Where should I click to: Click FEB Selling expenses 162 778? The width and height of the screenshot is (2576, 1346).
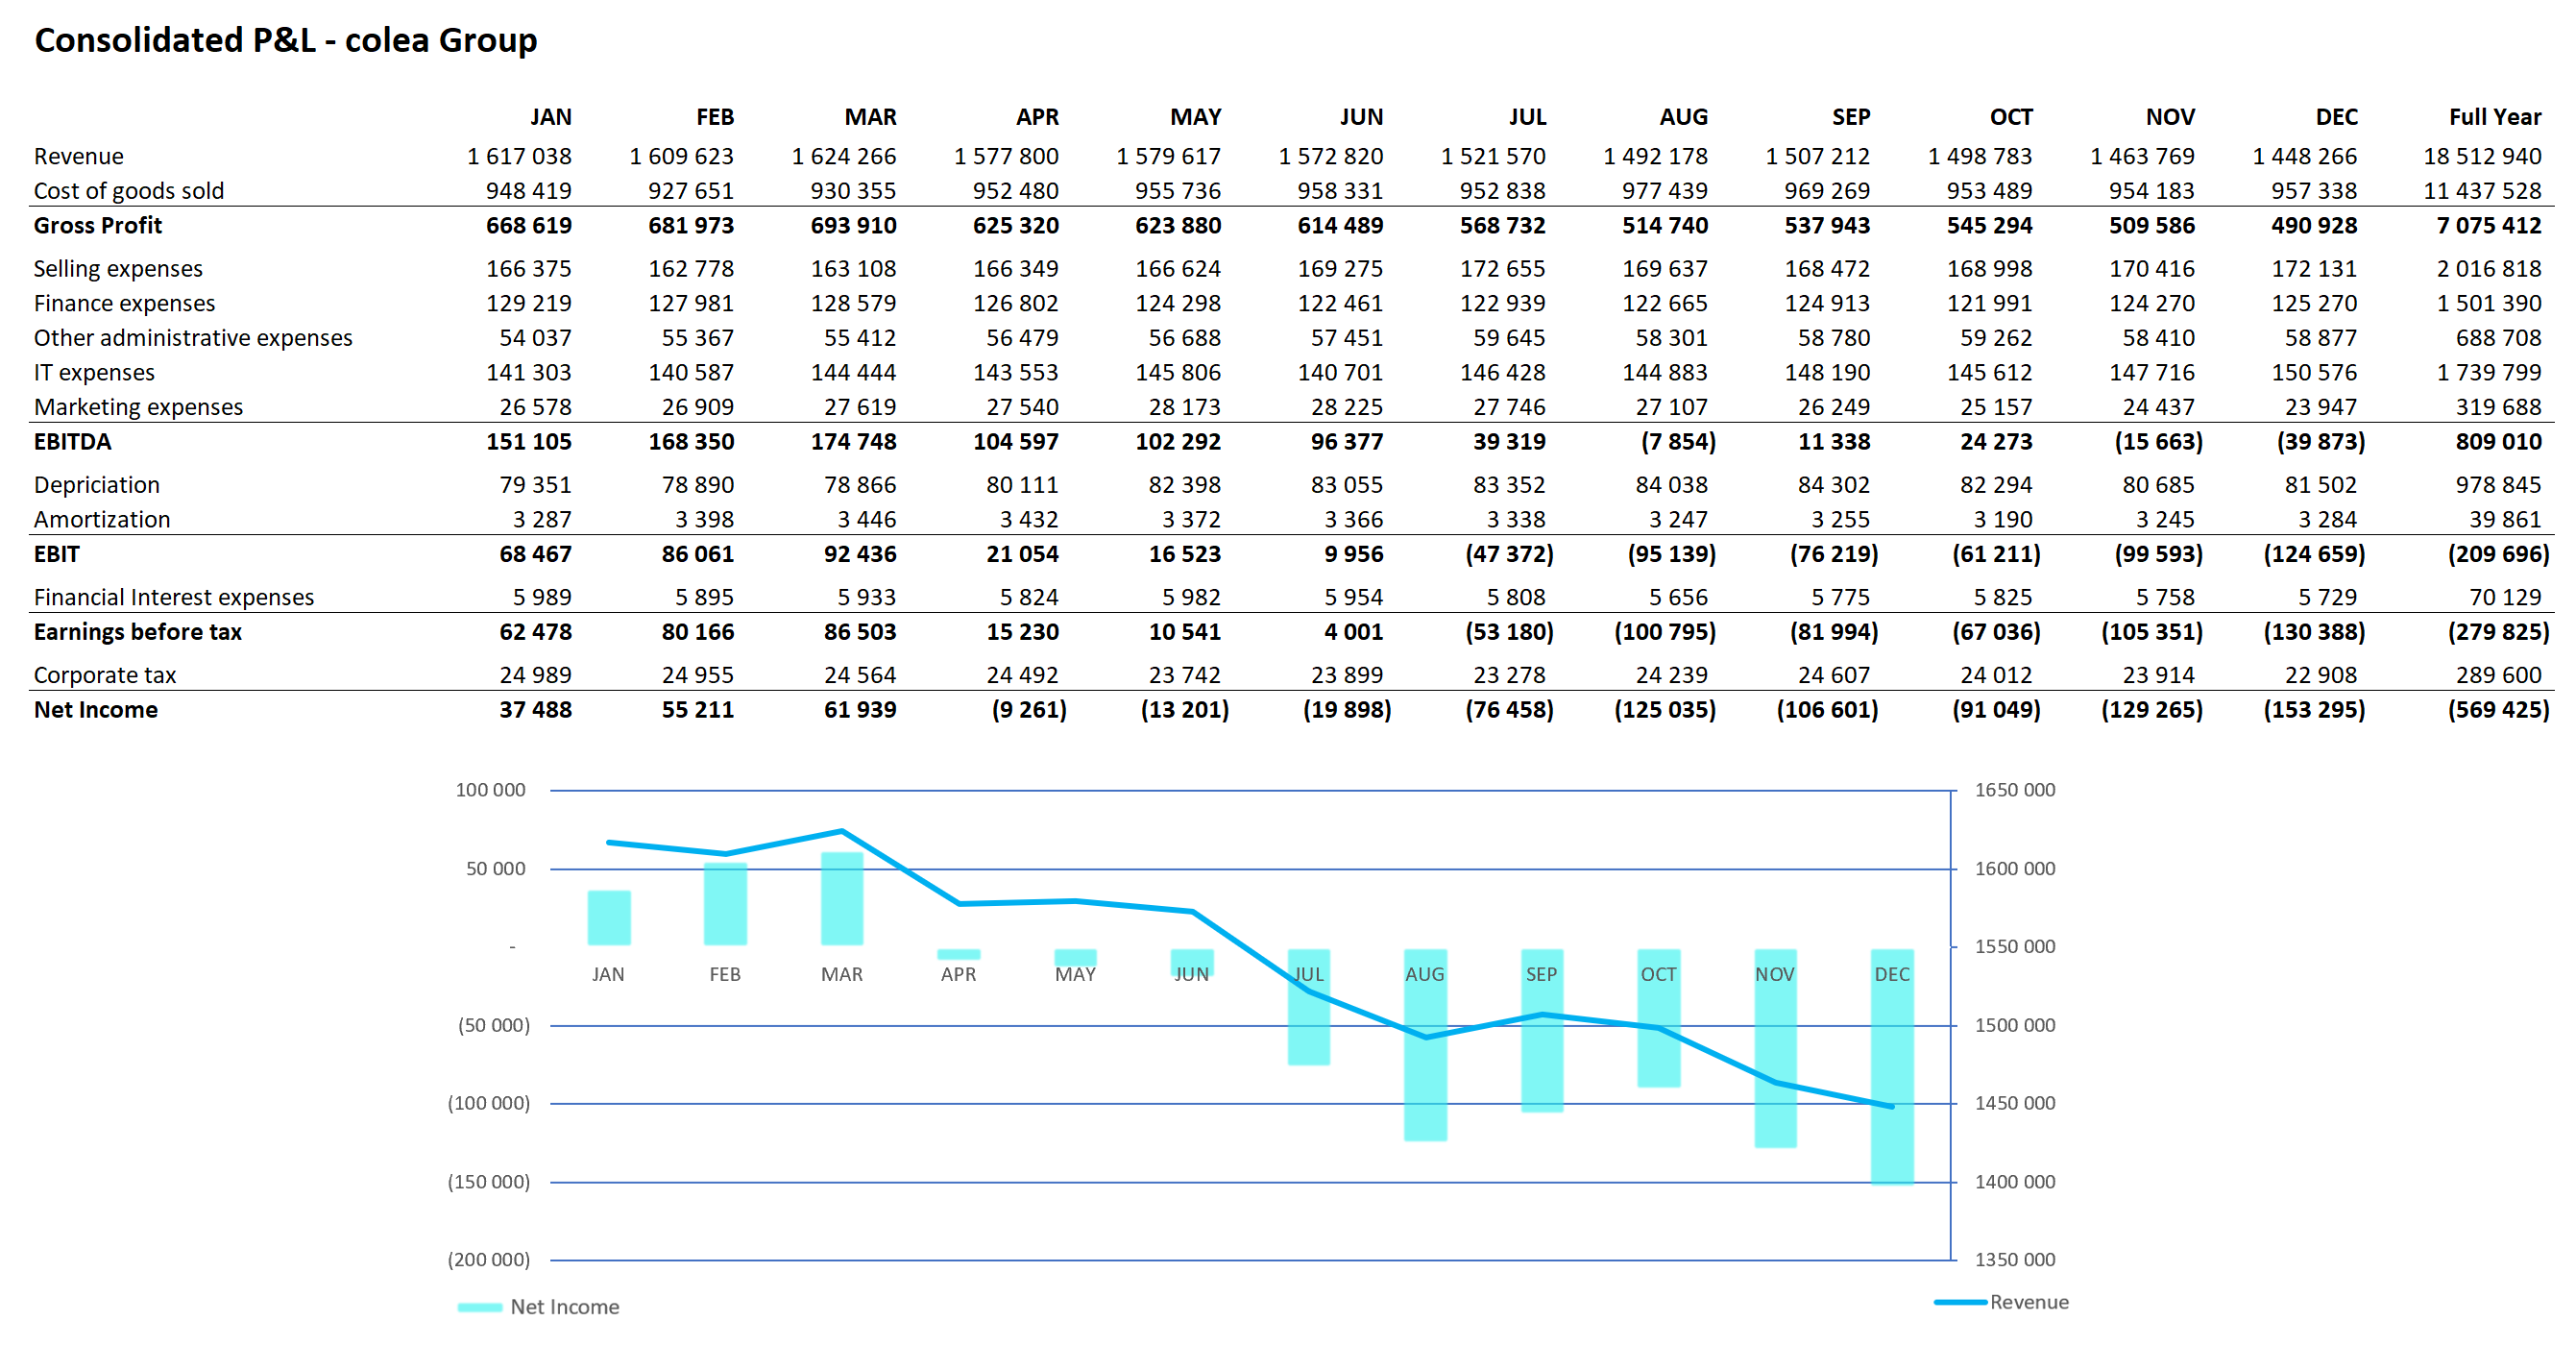pyautogui.click(x=691, y=268)
